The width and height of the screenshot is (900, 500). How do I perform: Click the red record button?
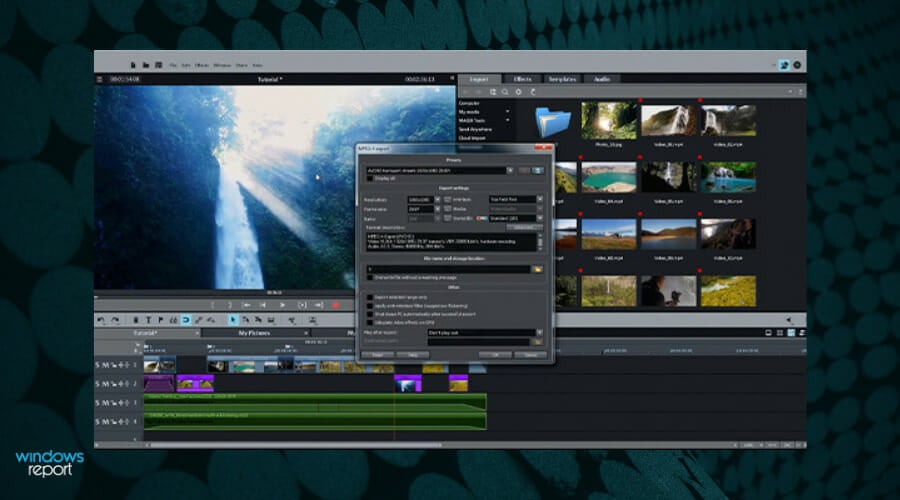click(x=336, y=305)
